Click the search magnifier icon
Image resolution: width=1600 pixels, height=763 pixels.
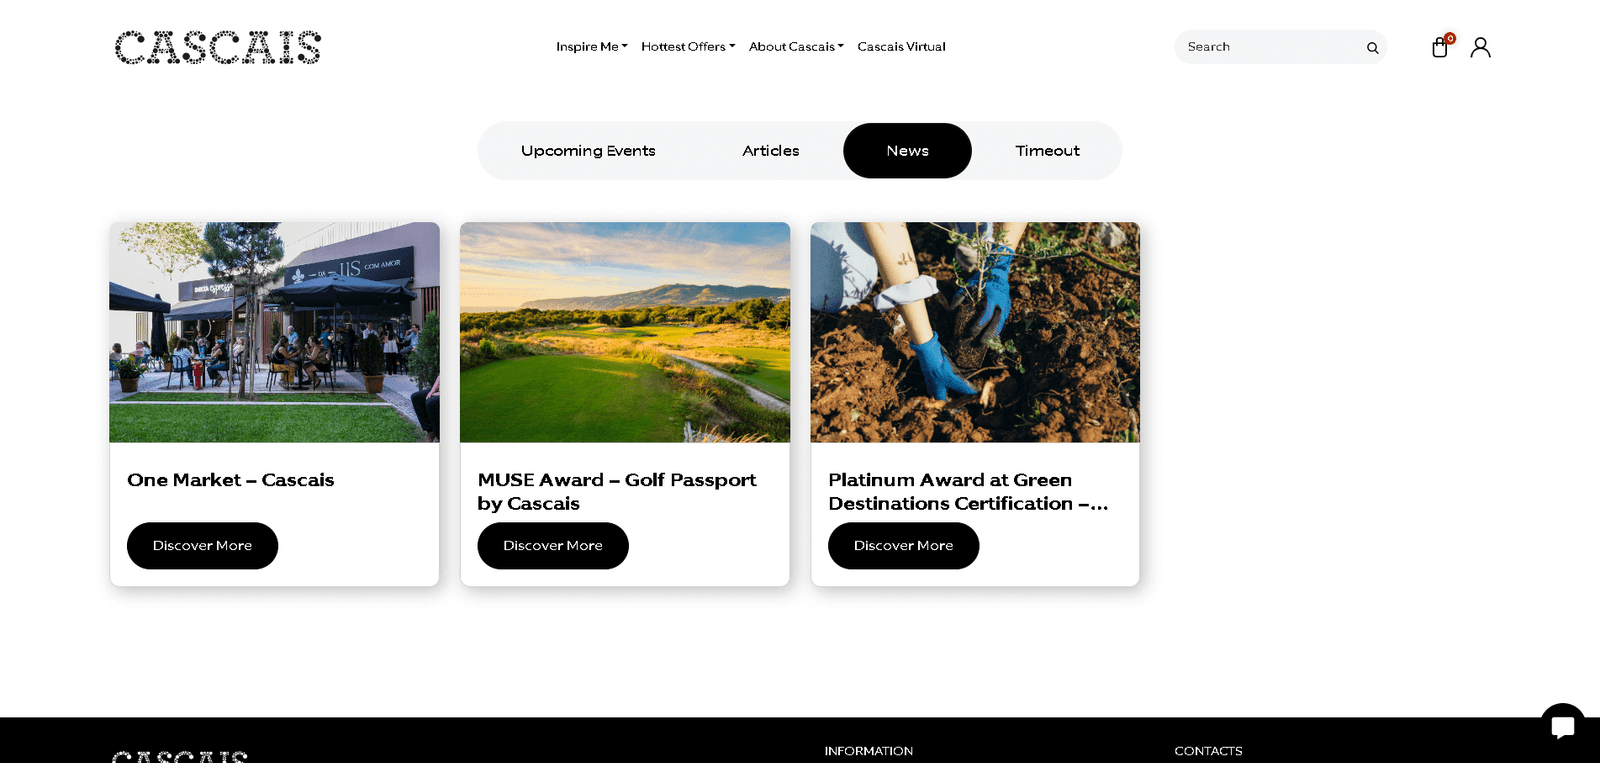click(1372, 47)
